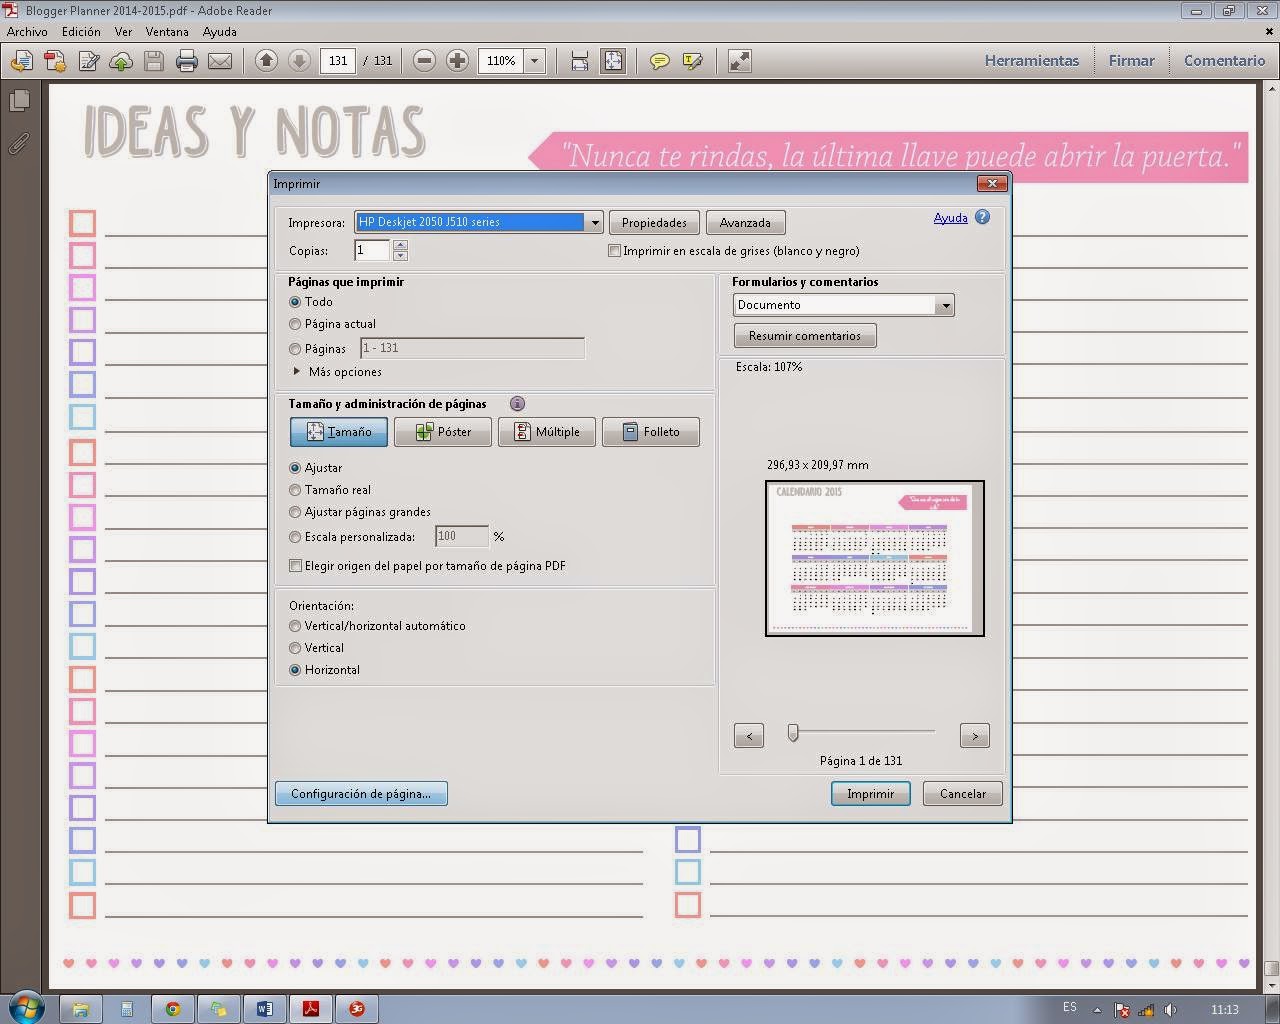
Task: Click the next preview page arrow button
Action: point(975,736)
